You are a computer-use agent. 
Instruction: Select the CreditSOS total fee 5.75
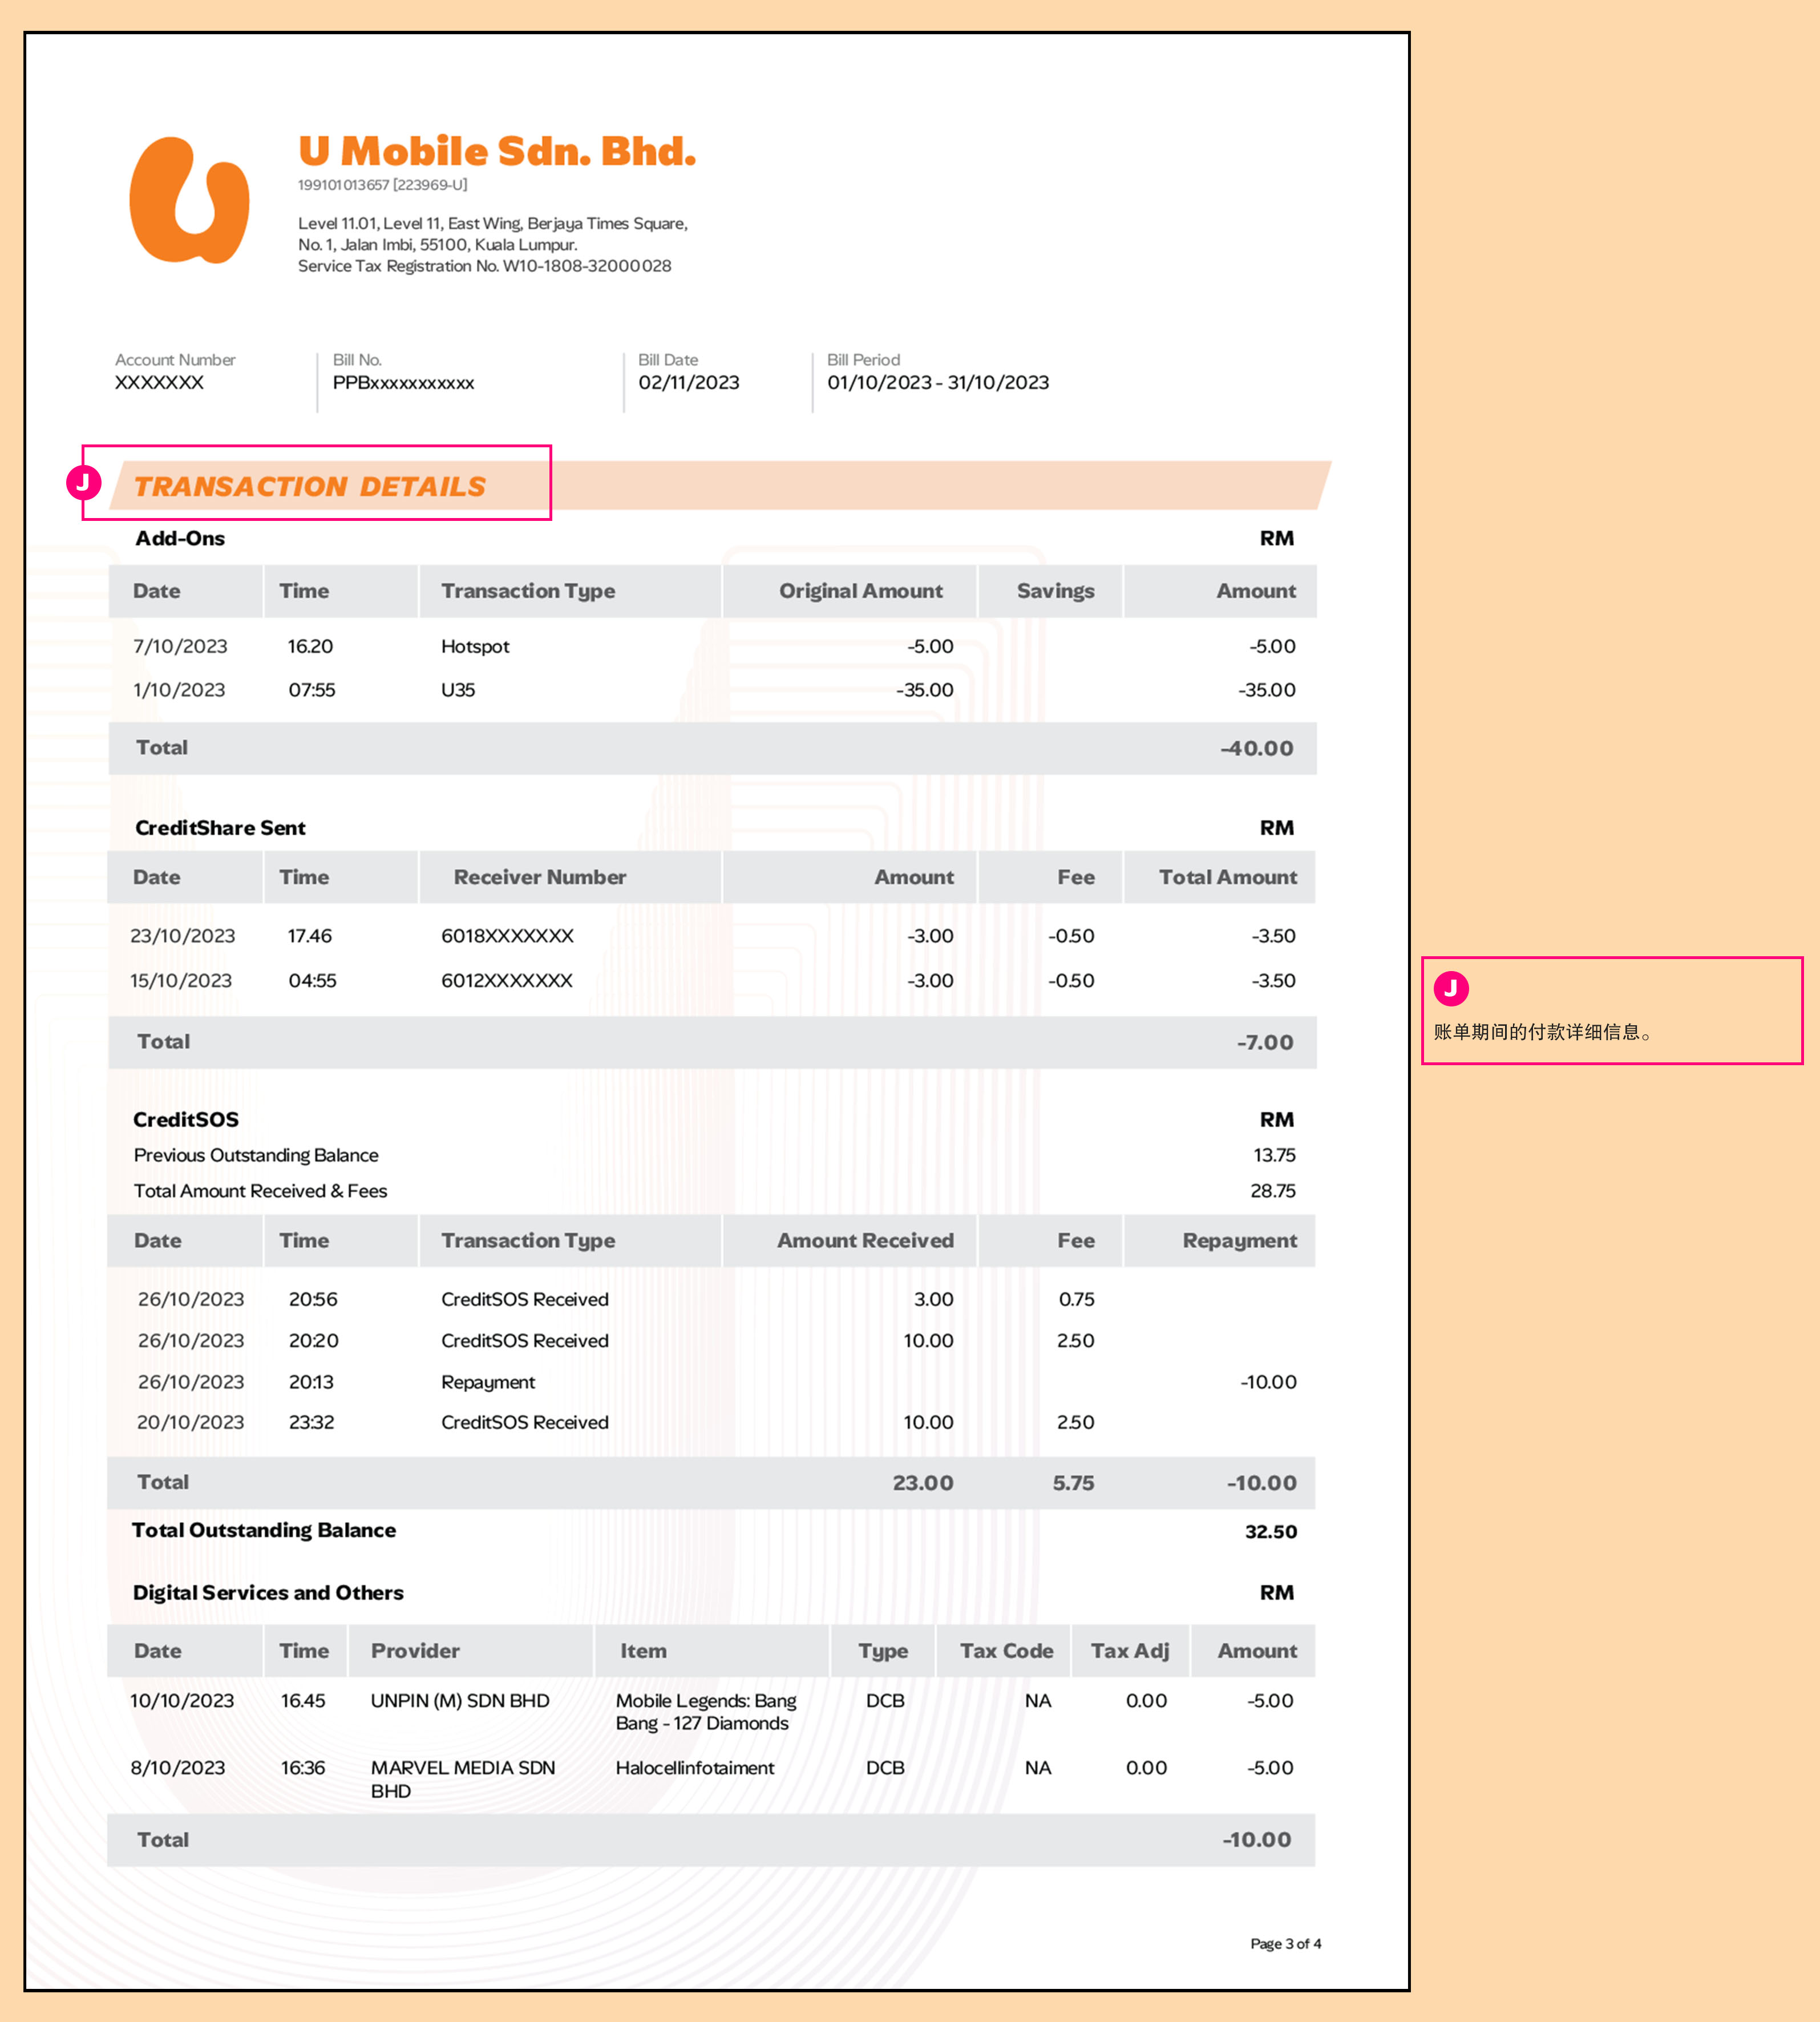pos(1074,1483)
